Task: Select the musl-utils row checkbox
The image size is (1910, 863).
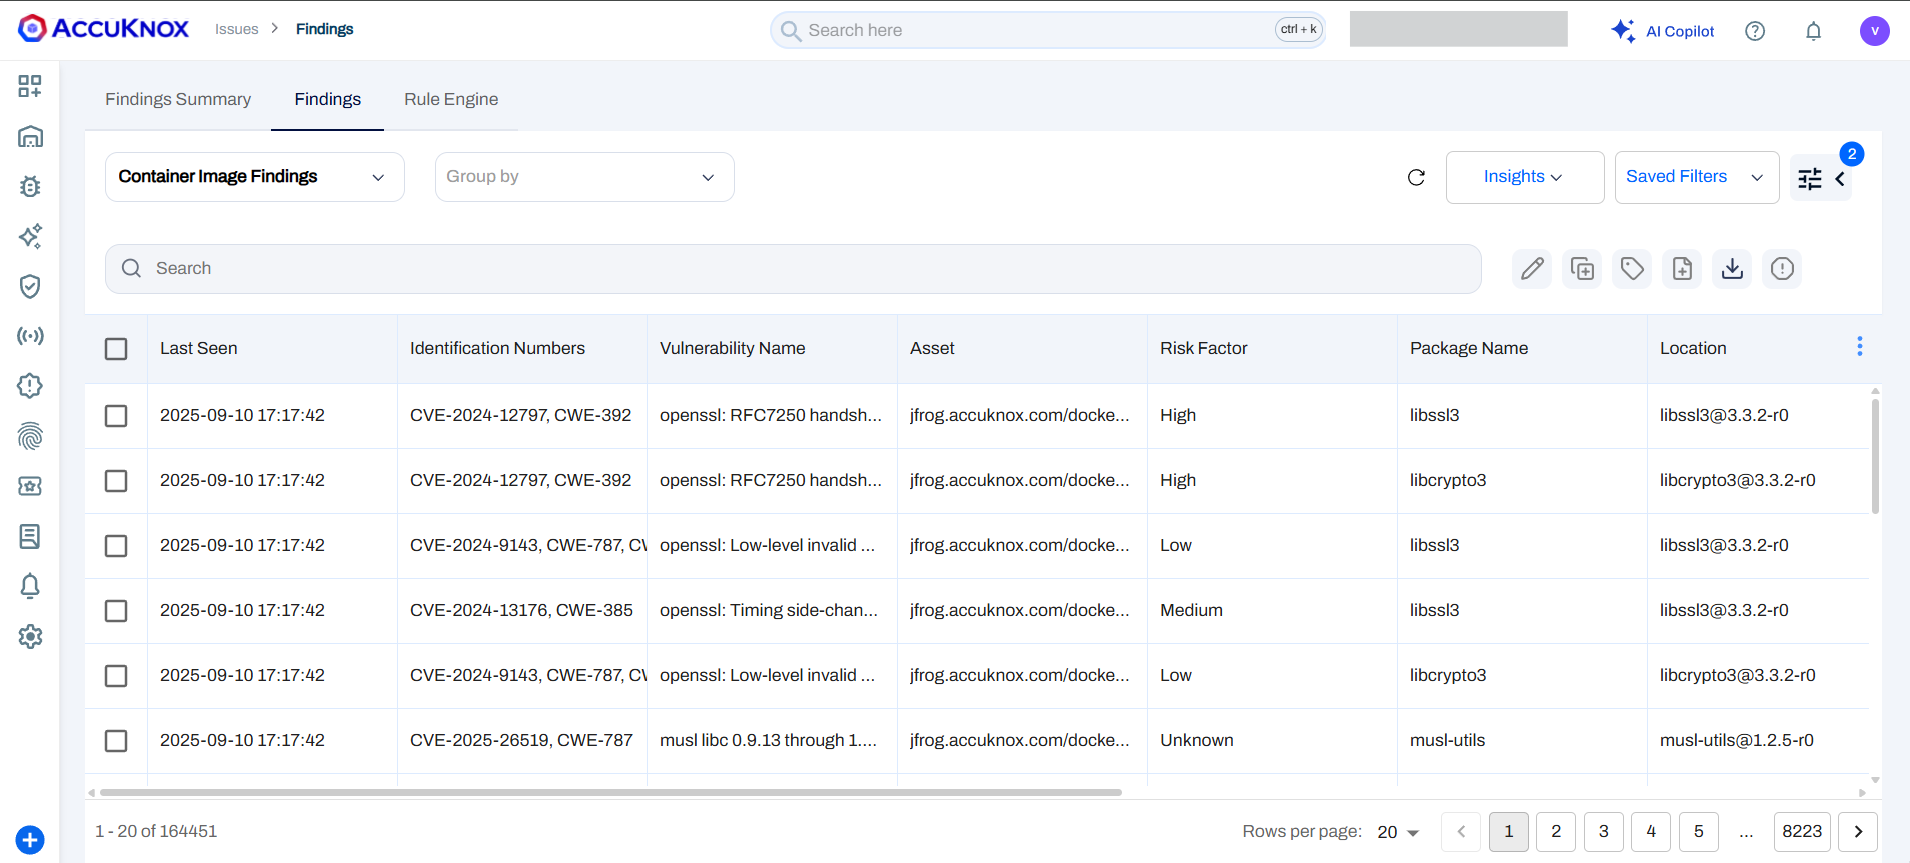Action: pos(116,740)
